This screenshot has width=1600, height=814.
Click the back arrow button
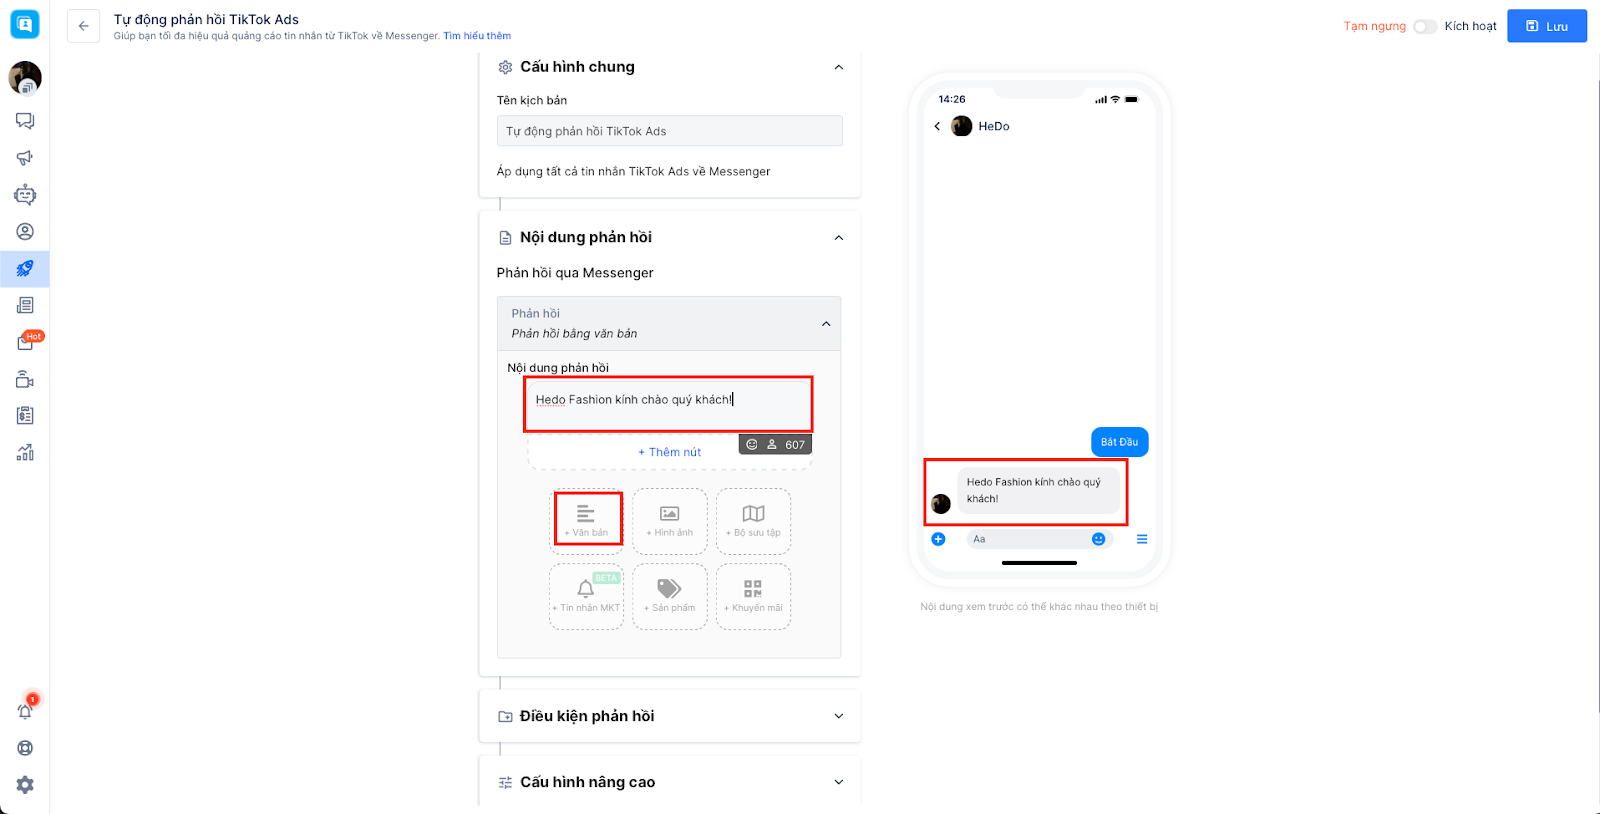coord(84,26)
